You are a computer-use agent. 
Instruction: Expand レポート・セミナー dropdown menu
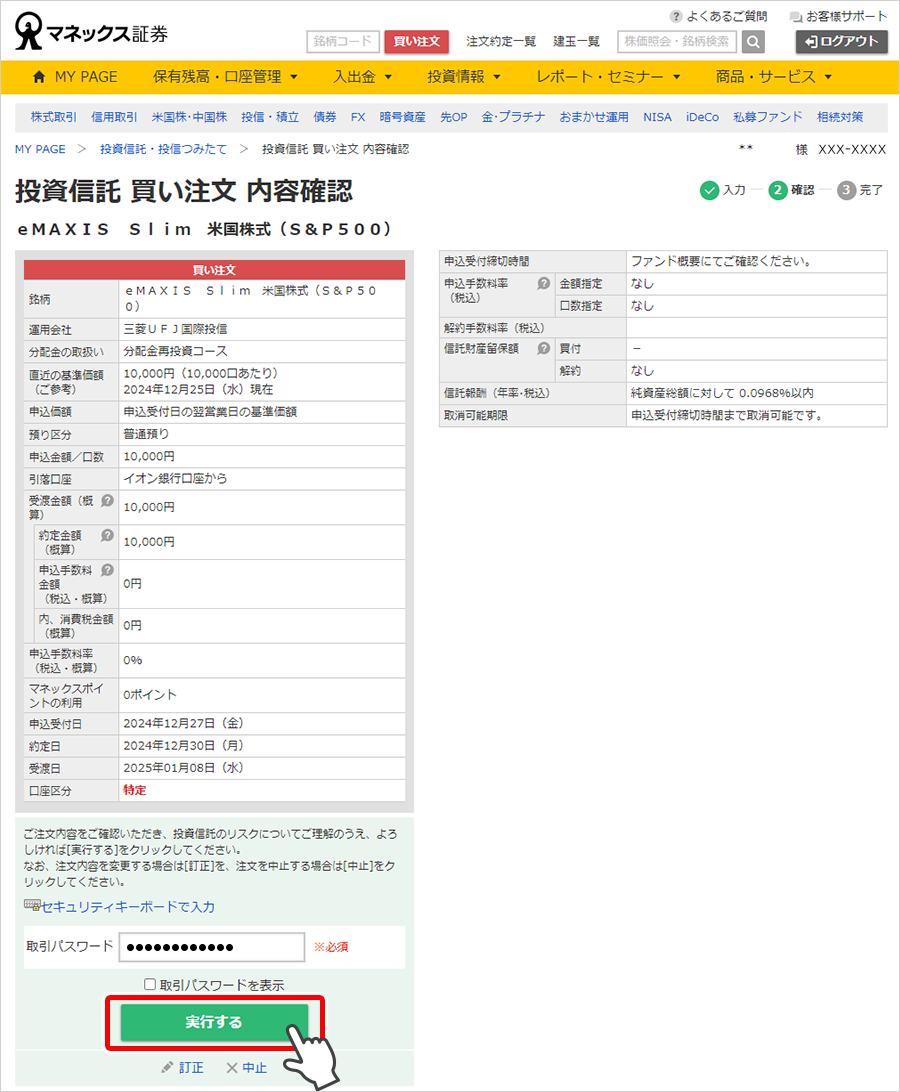[x=607, y=77]
